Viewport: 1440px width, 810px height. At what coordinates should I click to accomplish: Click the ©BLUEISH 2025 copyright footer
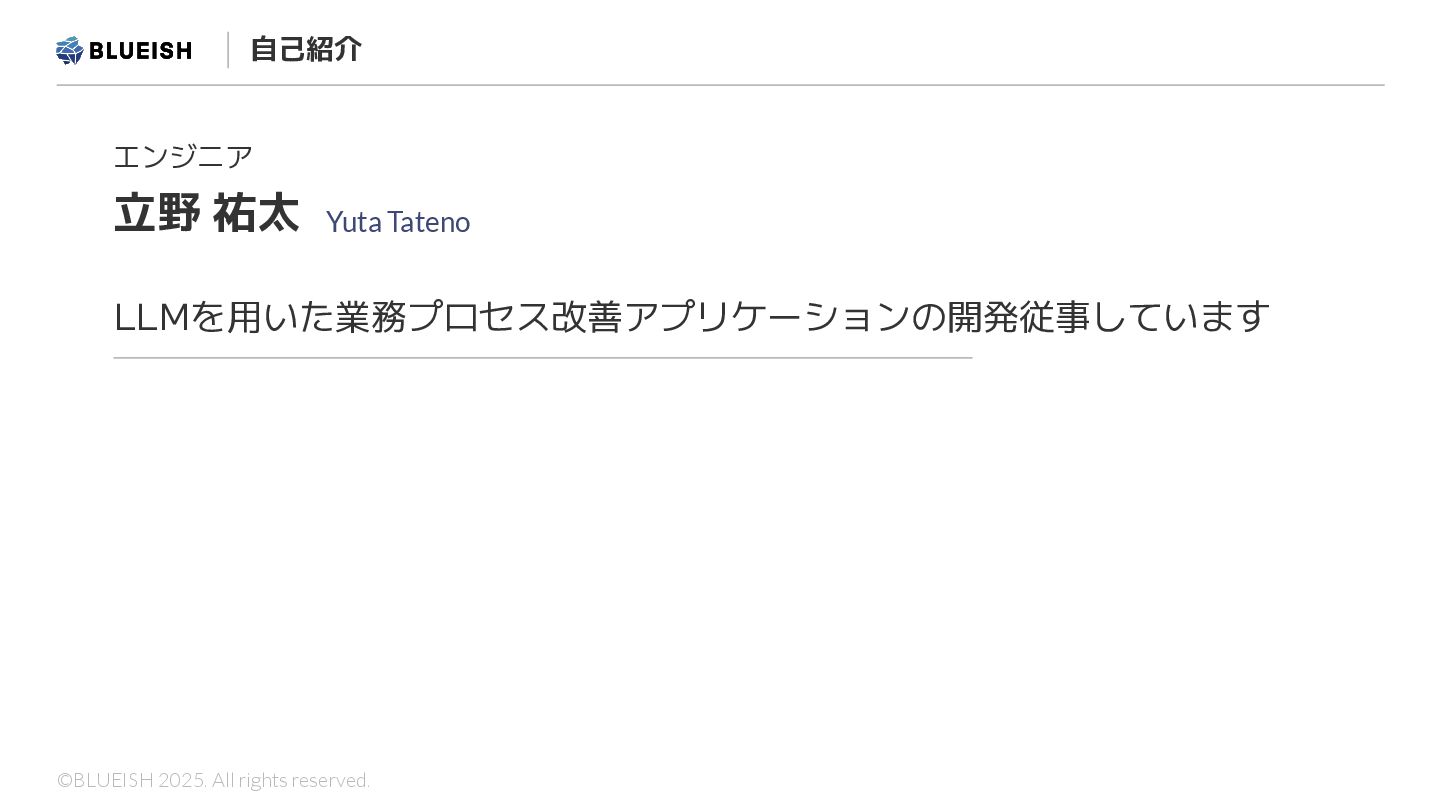click(x=131, y=780)
